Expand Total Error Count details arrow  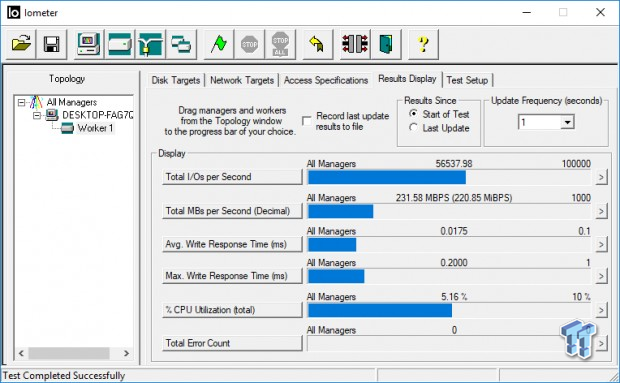click(601, 343)
